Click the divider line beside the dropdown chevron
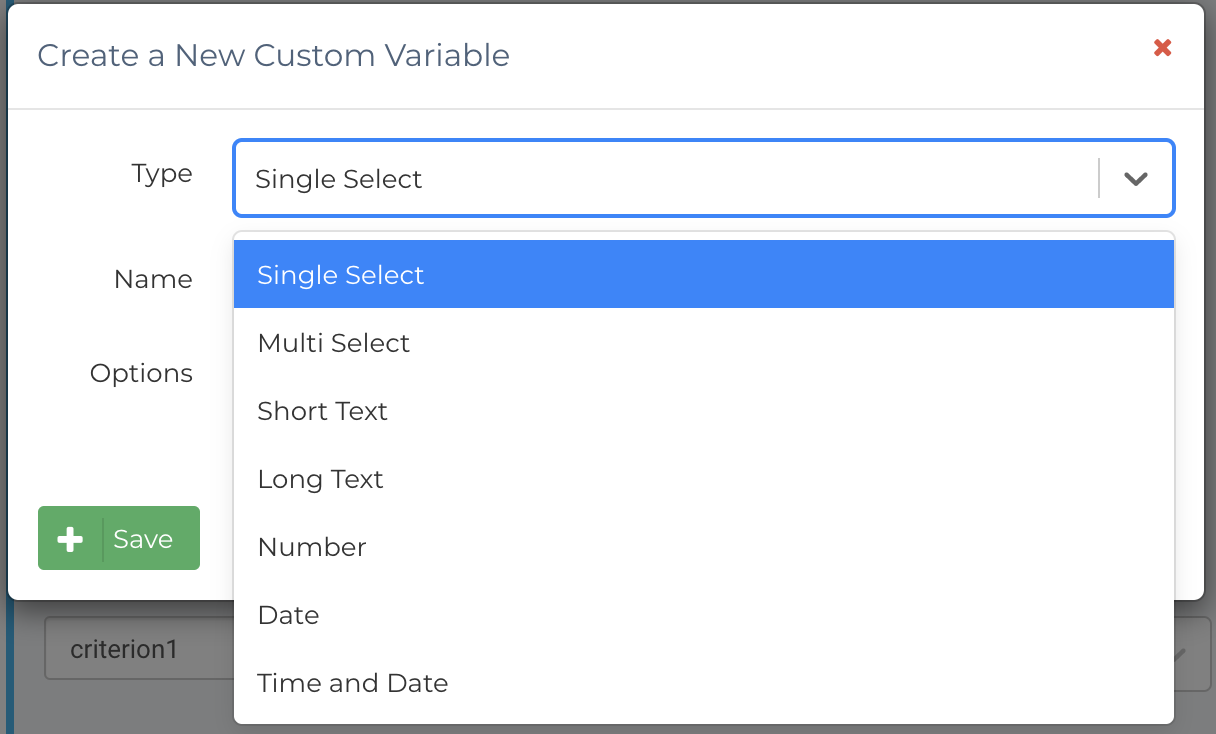 (1099, 179)
